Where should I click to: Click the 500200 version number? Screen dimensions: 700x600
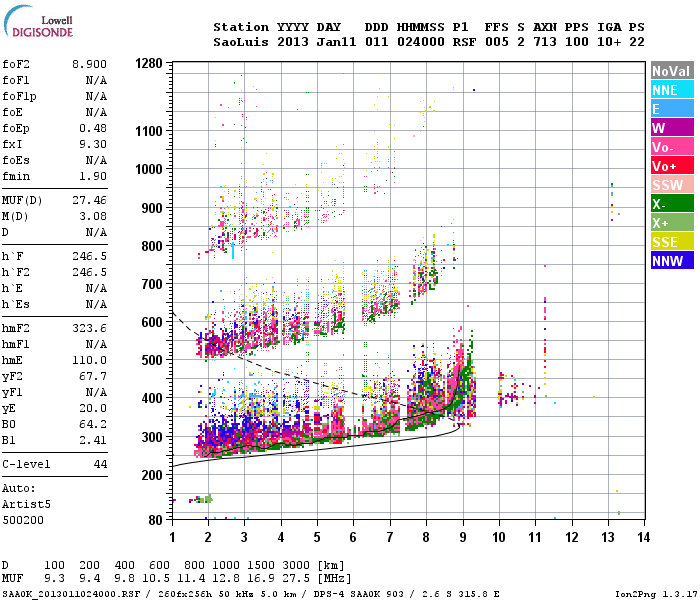(x=23, y=520)
